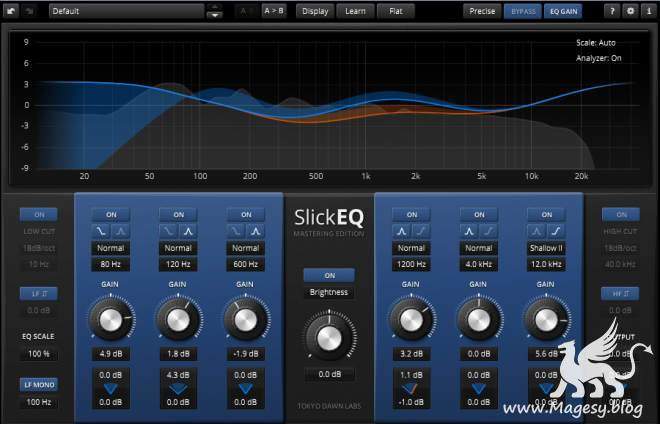660x424 pixels.
Task: Open Normal model dropdown for 4.0 kHz band
Action: [479, 248]
